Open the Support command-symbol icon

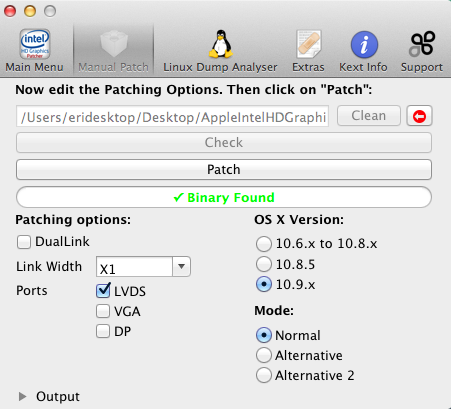pyautogui.click(x=422, y=44)
